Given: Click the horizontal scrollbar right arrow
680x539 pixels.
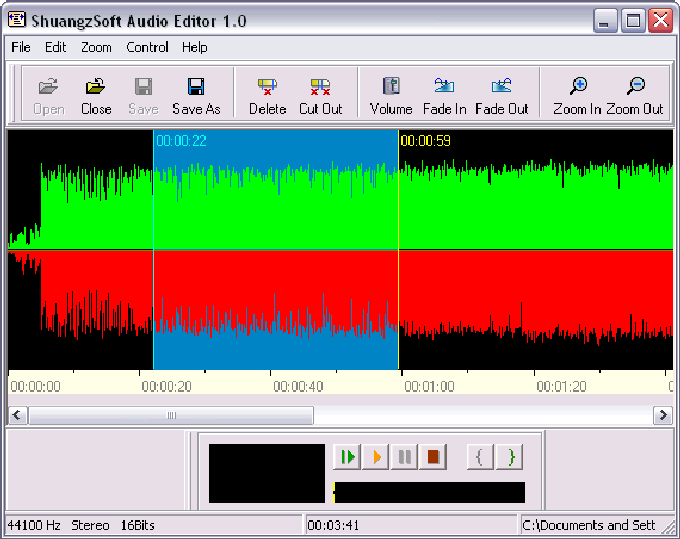Looking at the screenshot, I should pyautogui.click(x=663, y=415).
